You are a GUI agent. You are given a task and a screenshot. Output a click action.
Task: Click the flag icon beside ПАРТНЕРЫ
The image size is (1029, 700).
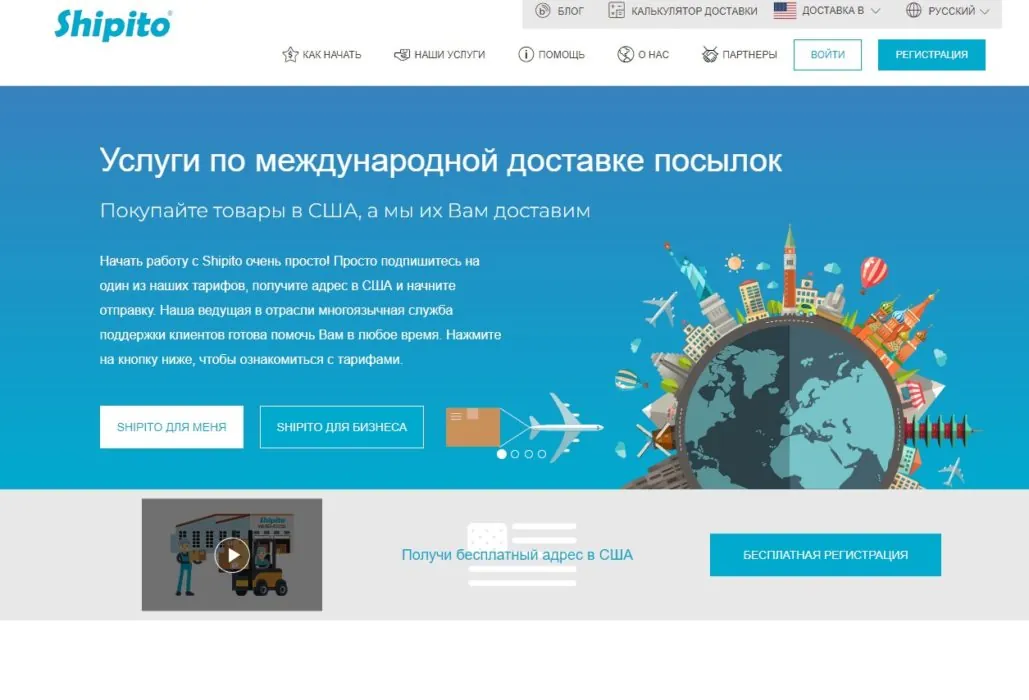click(708, 54)
